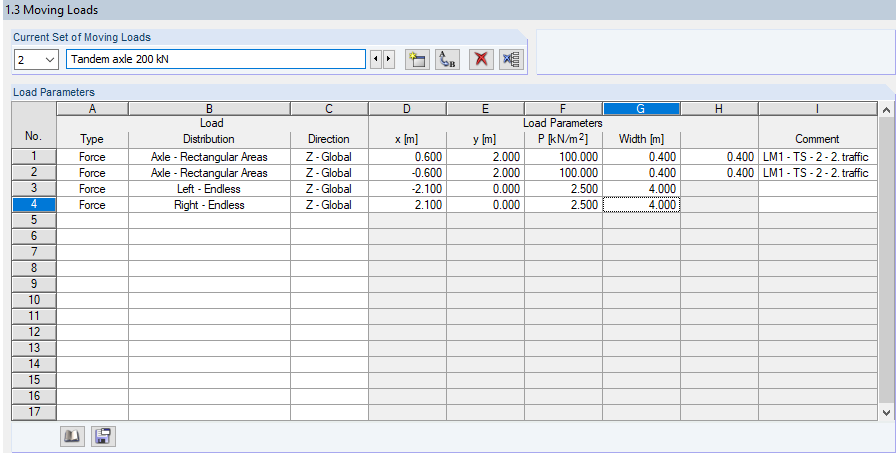Viewport: 896px width, 453px height.
Task: Select highlighted row number 4 header
Action: (34, 205)
